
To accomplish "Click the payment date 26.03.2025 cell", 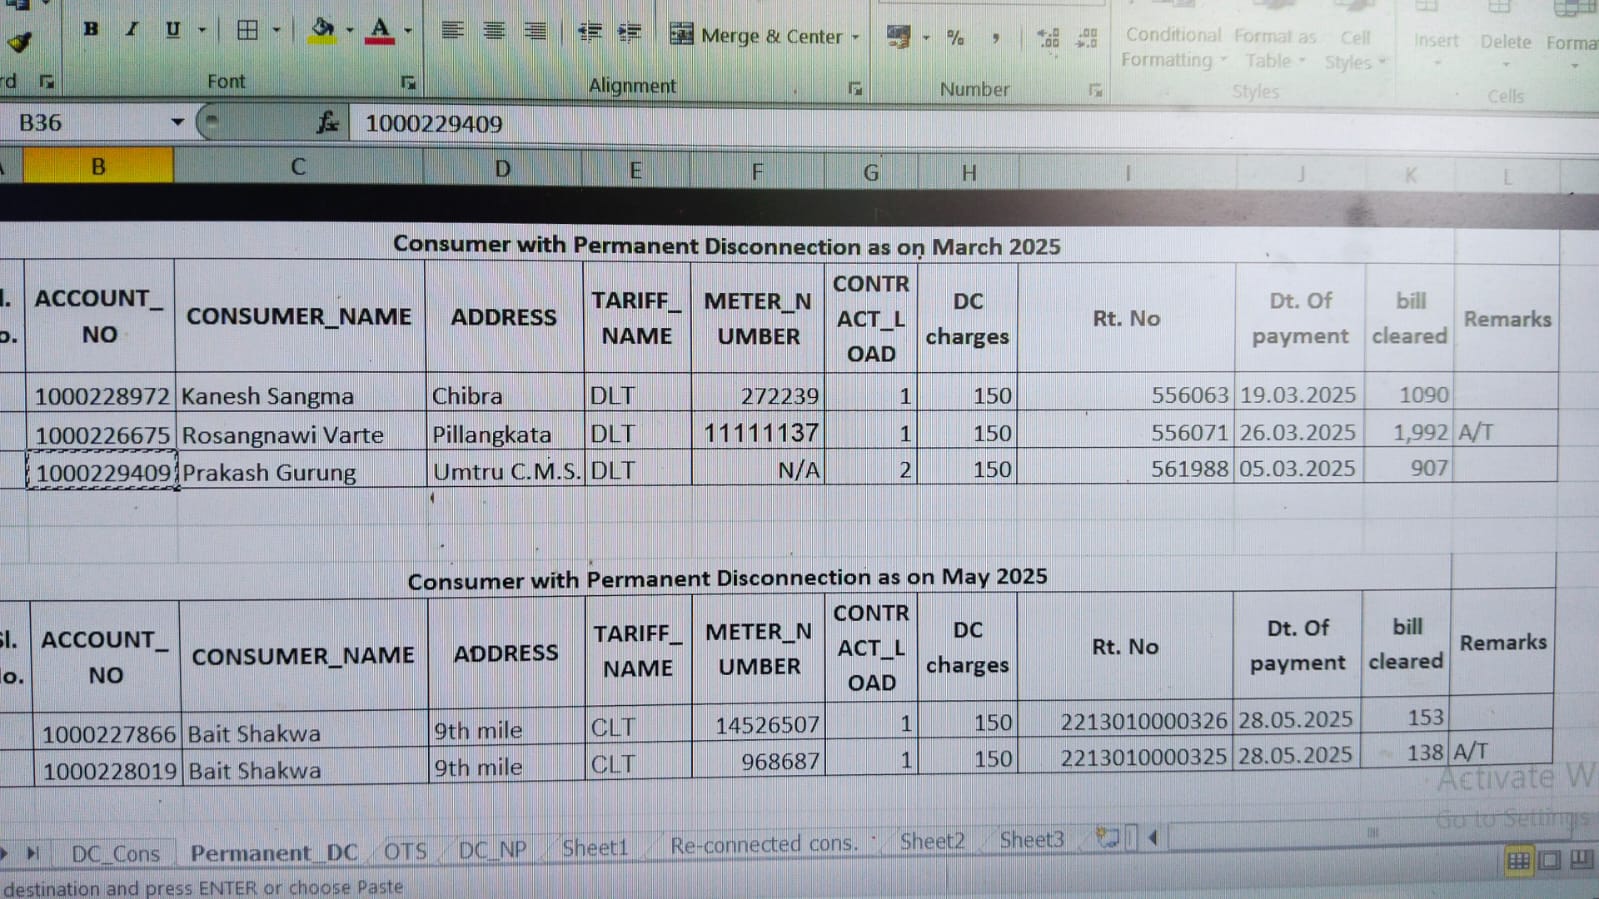I will [1299, 432].
